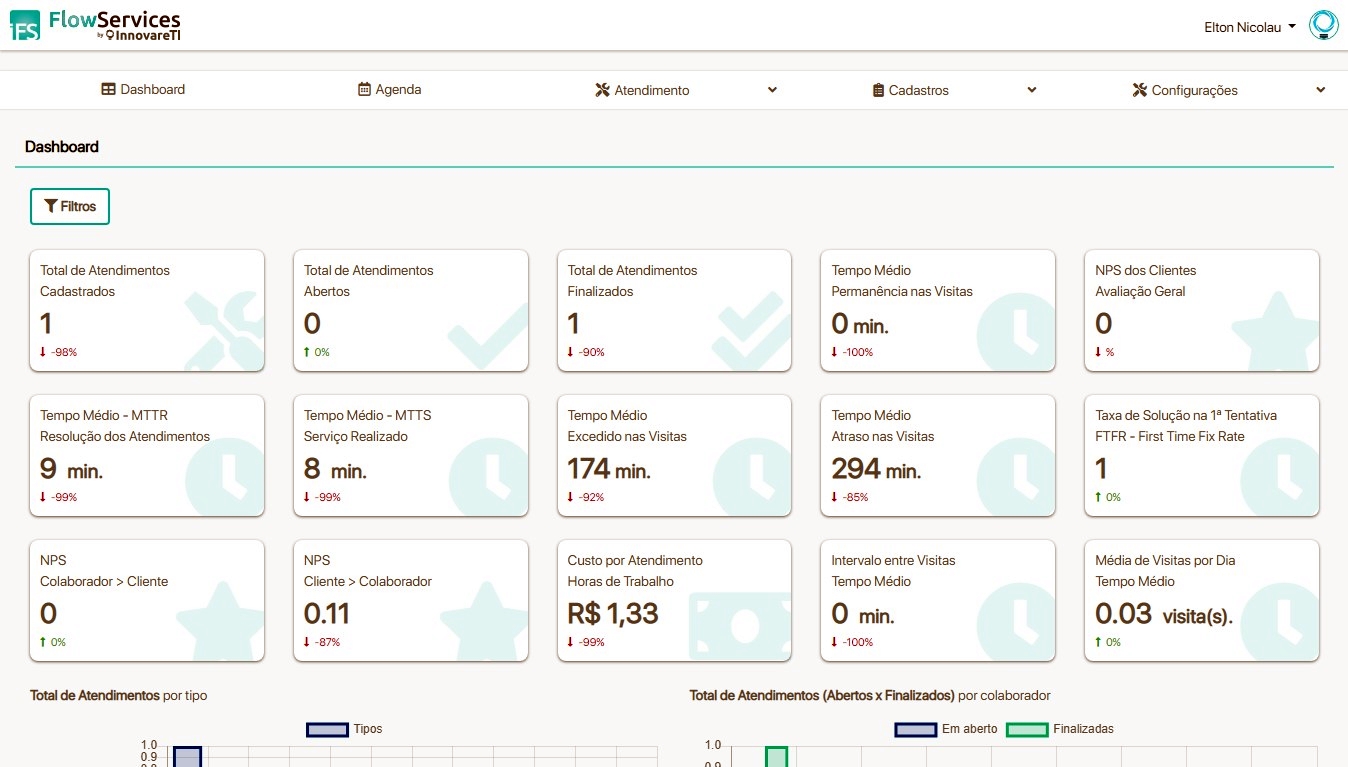Open the Agenda menu item

click(389, 89)
